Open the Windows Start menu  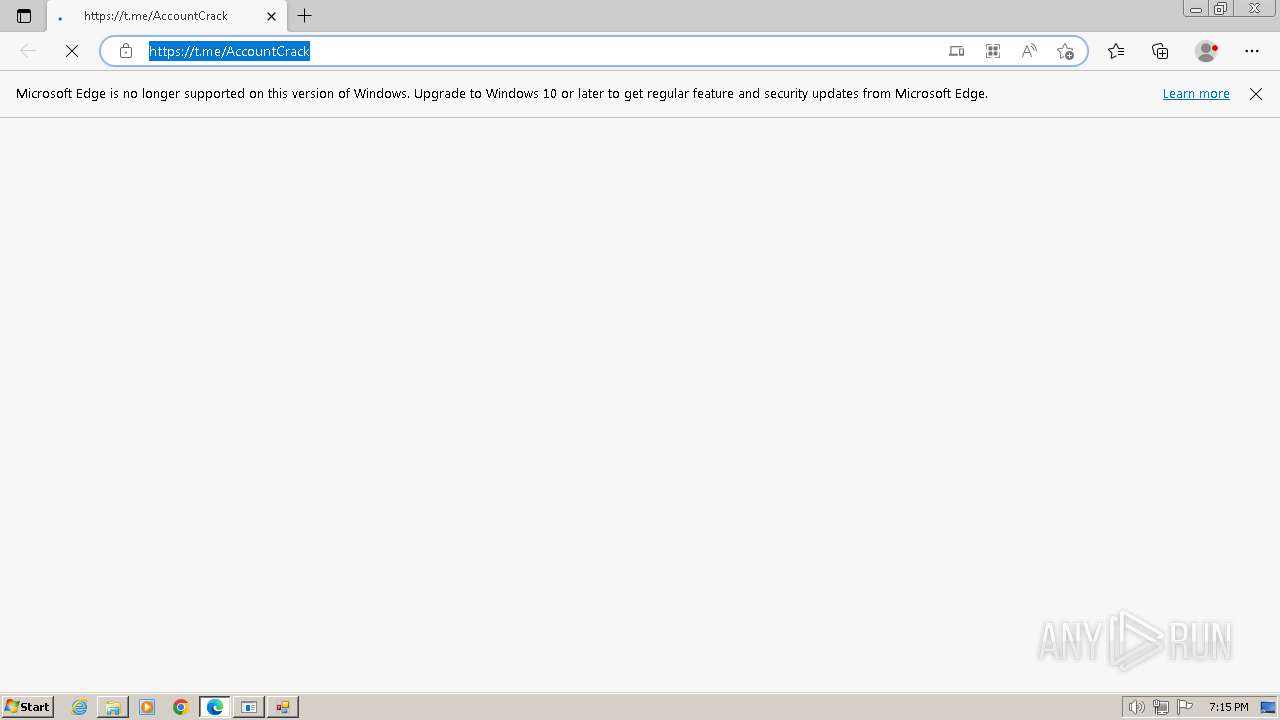pyautogui.click(x=27, y=707)
